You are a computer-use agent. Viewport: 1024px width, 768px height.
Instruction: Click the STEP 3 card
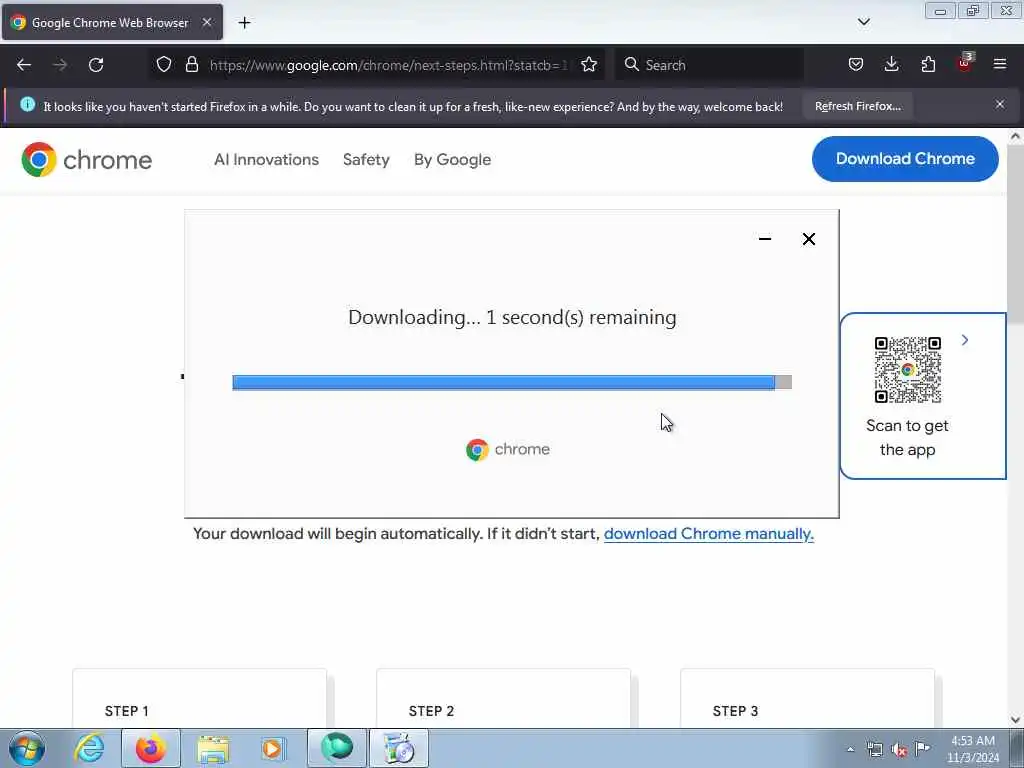pos(807,697)
